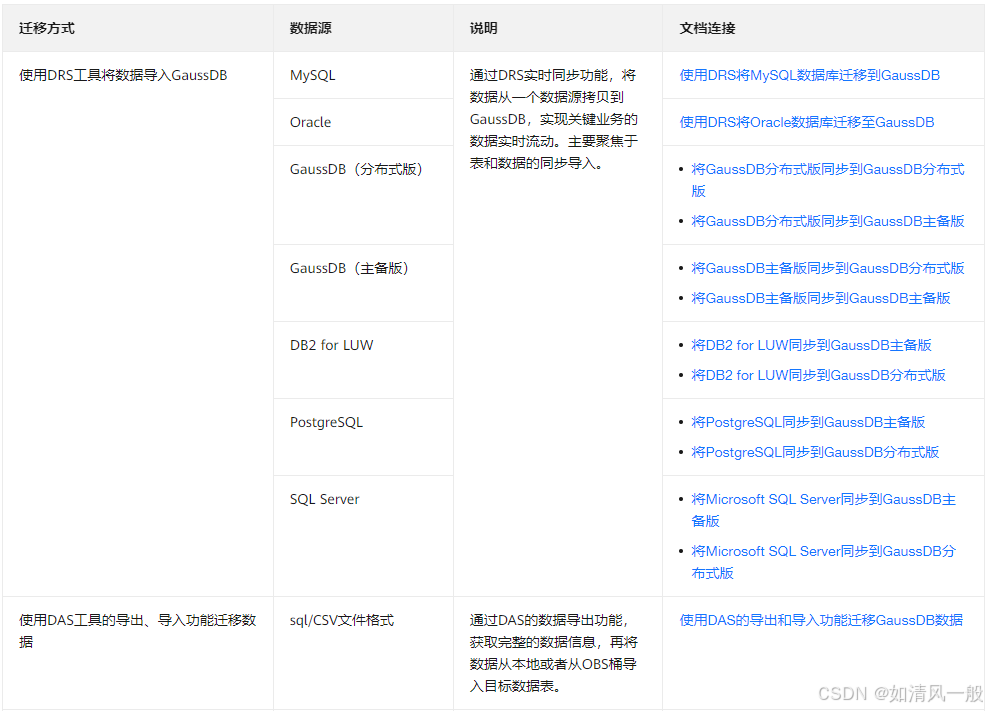Open link 将DB2 for LUW同步到GaussDB分布式版
987x711 pixels.
[x=818, y=376]
